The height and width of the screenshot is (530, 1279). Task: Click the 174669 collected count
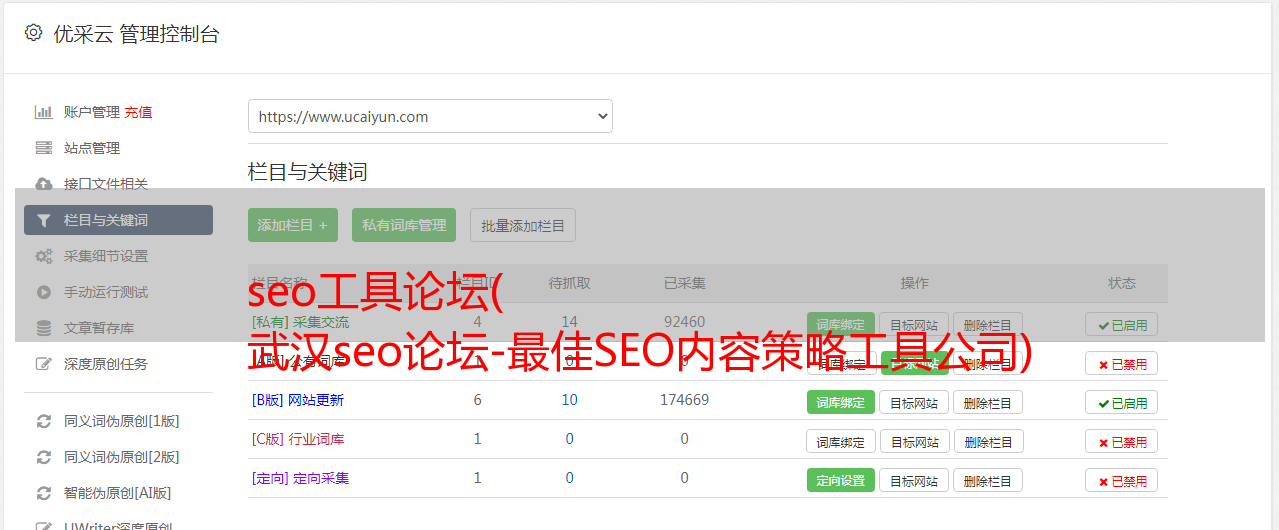[684, 400]
